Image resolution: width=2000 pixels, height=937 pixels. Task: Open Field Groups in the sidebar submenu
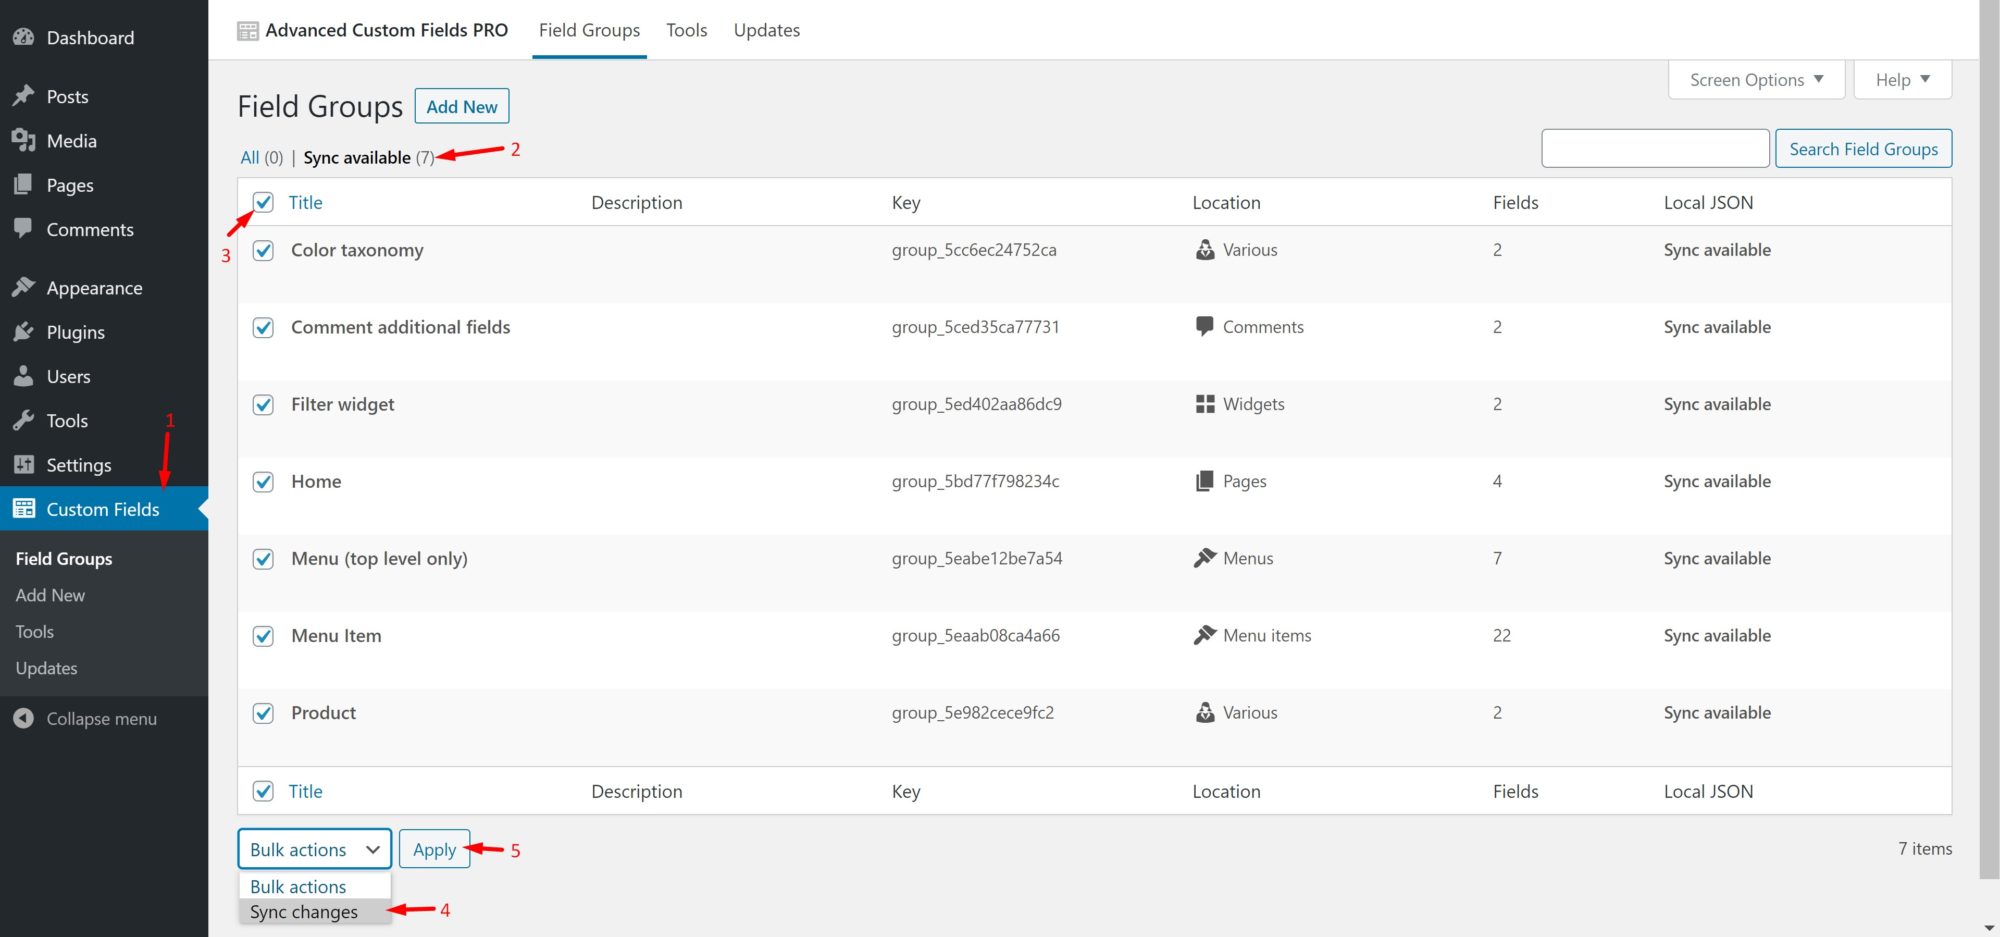64,558
